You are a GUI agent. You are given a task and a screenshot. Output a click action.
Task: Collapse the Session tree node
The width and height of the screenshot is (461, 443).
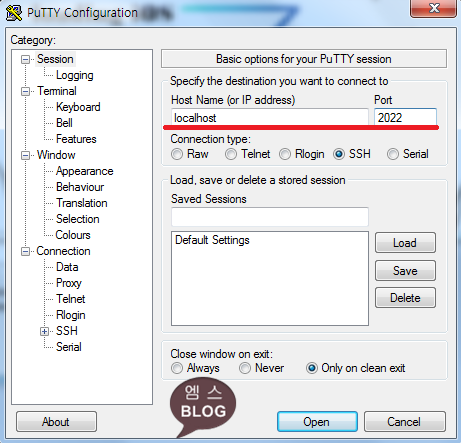25,59
